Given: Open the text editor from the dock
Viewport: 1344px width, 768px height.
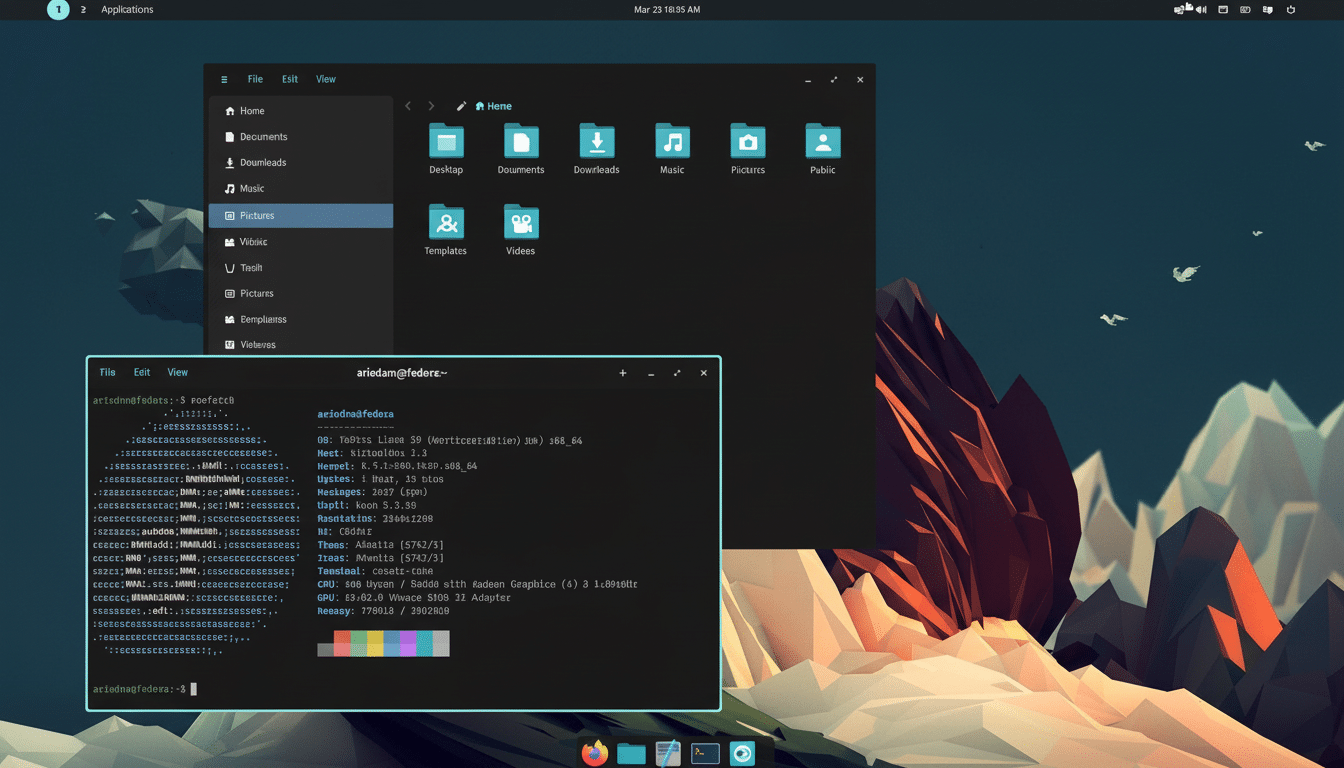Looking at the screenshot, I should (x=668, y=752).
